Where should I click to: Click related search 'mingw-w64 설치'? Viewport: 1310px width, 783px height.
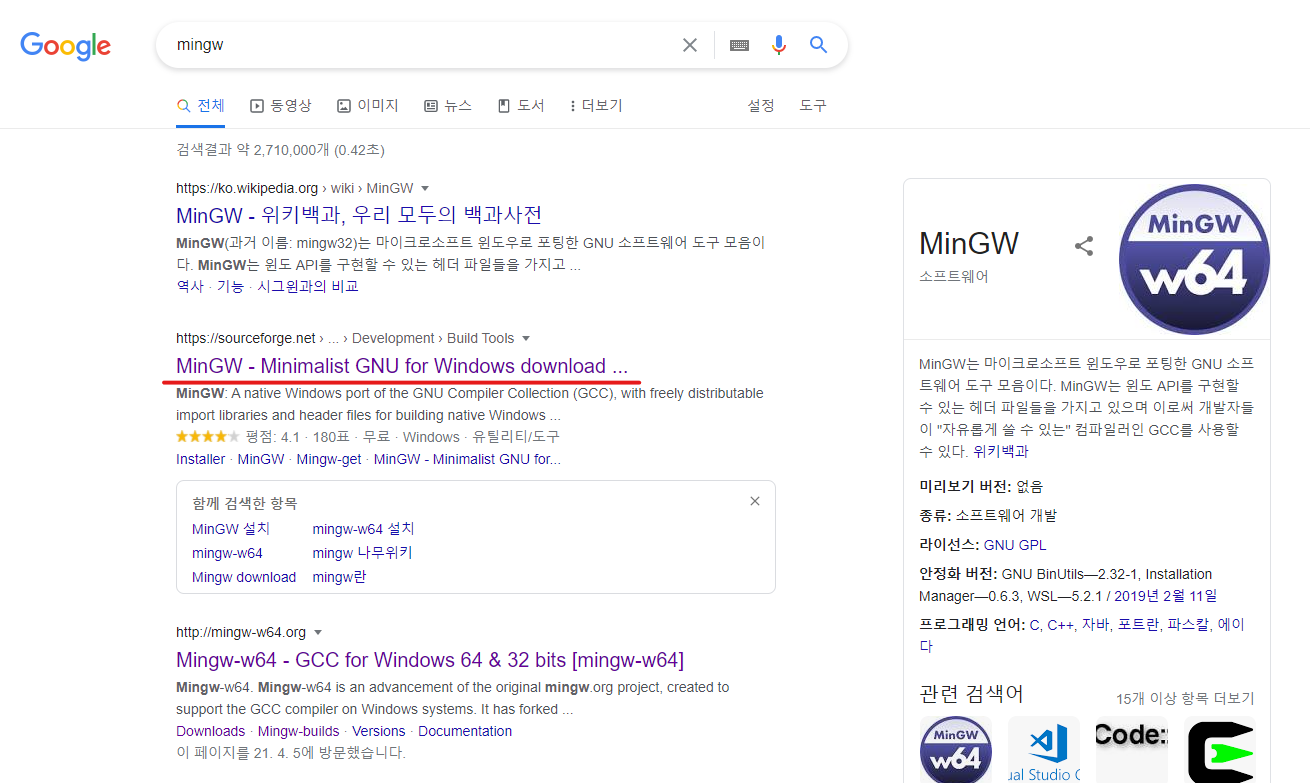pos(364,529)
